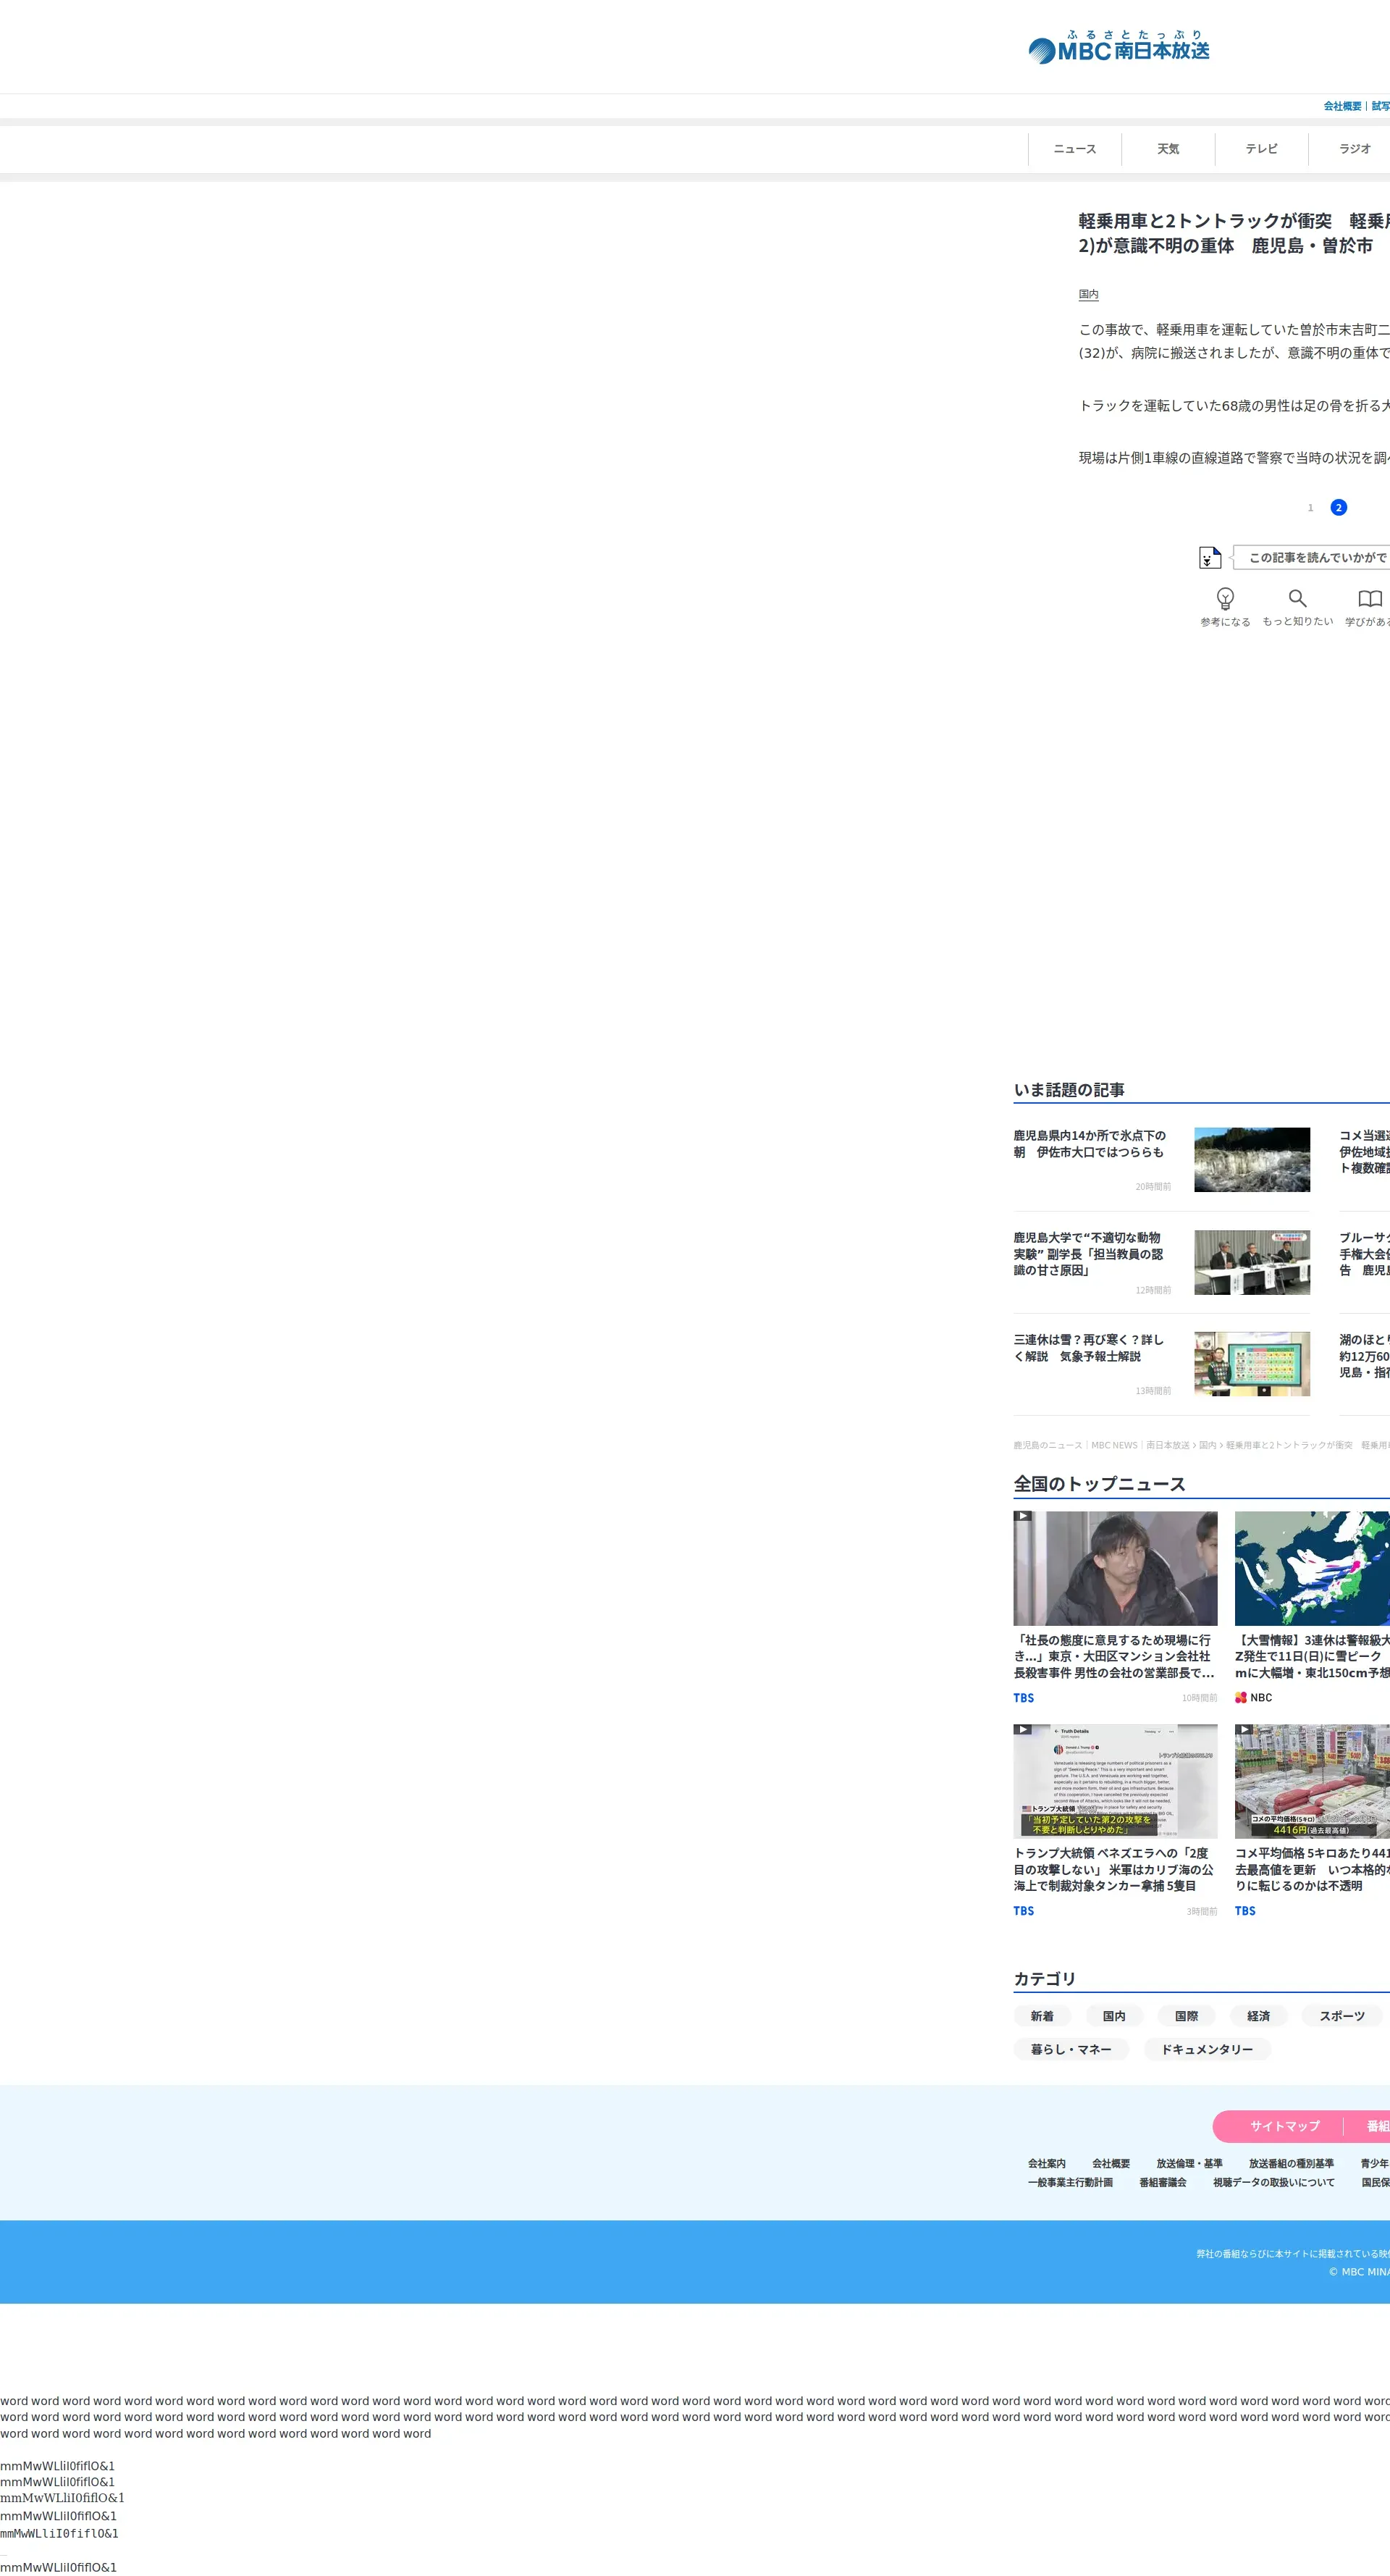Select the スポーツ category chip

click(1341, 2016)
